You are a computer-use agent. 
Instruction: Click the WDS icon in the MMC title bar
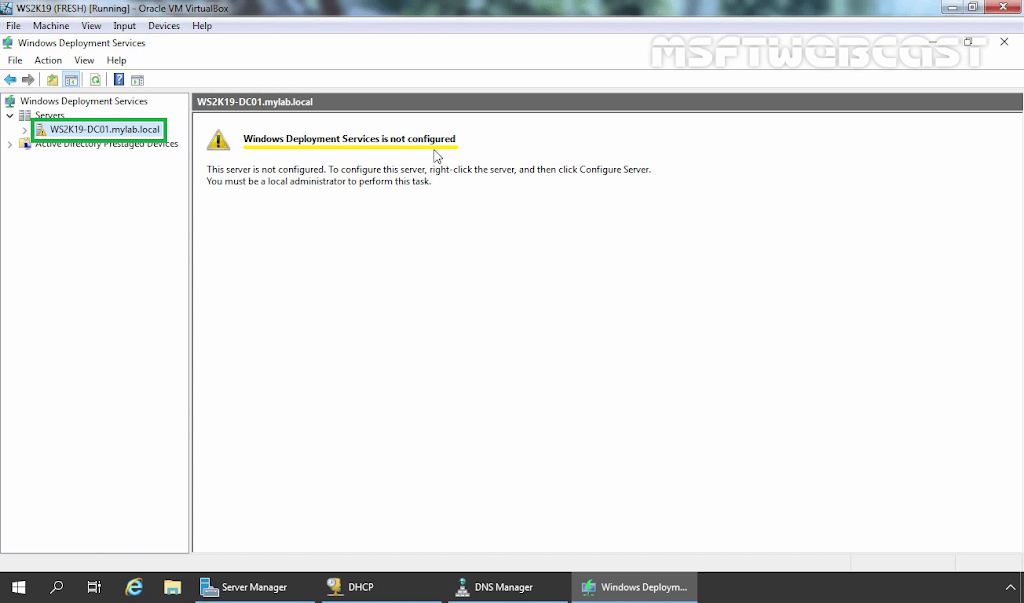[x=8, y=43]
